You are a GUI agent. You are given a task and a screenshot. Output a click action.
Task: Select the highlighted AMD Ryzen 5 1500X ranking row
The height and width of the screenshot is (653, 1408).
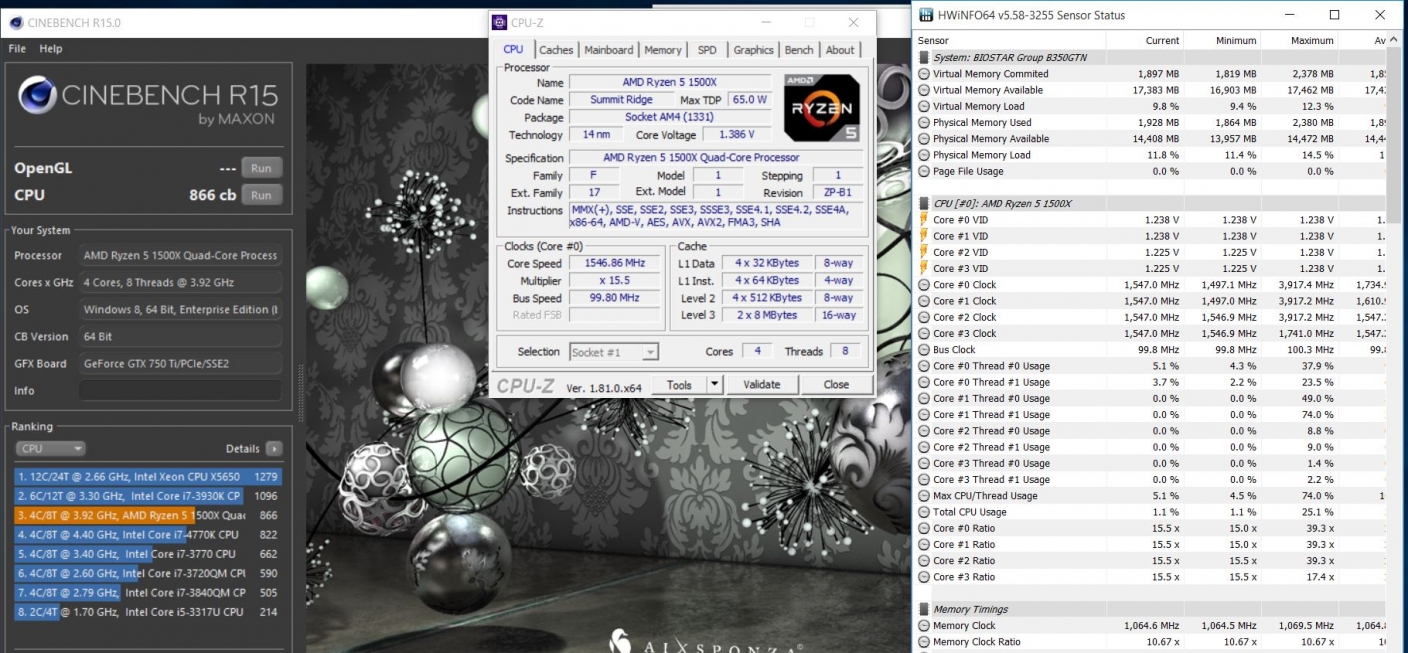[148, 515]
